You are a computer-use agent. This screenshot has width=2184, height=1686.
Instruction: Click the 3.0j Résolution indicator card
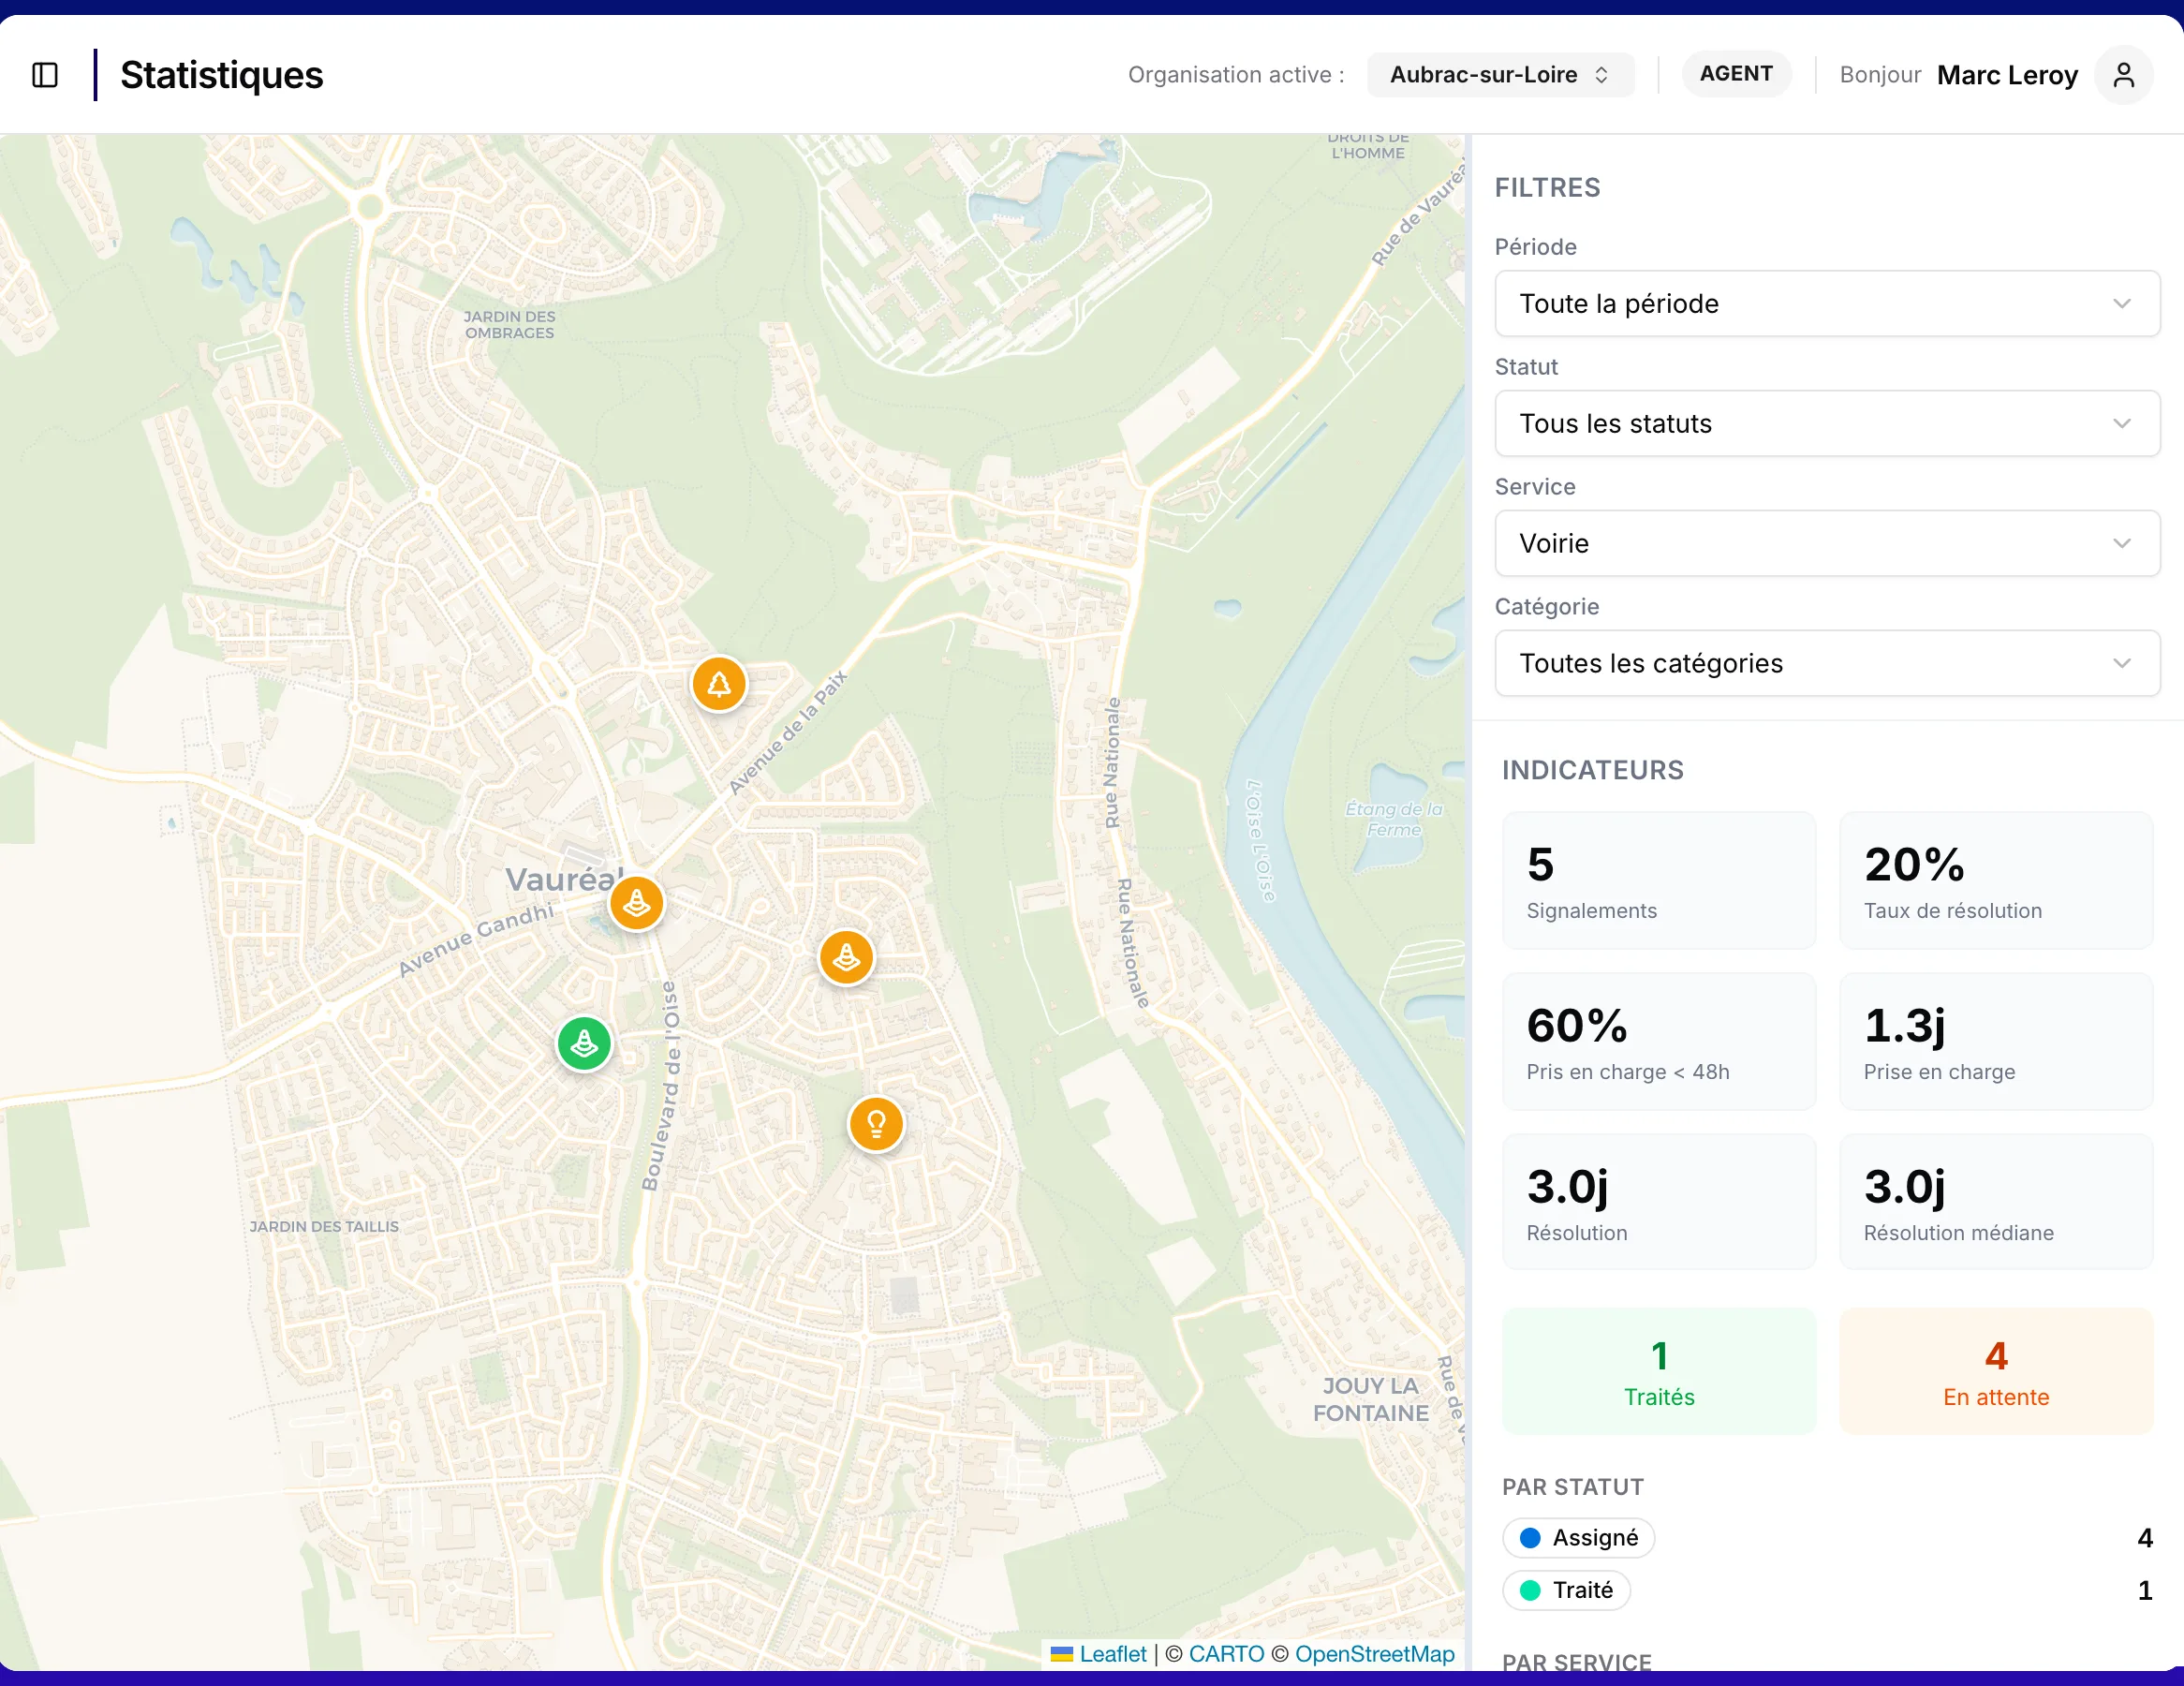[x=1659, y=1202]
